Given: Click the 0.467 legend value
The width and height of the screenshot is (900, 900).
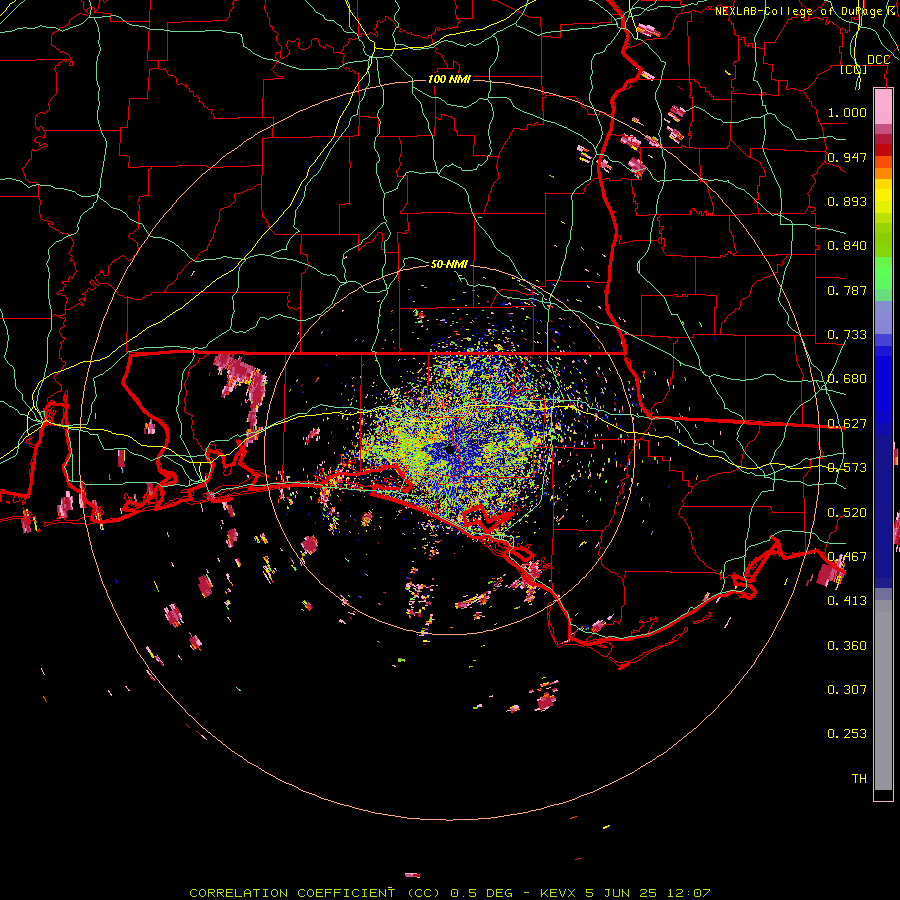Looking at the screenshot, I should pyautogui.click(x=847, y=557).
